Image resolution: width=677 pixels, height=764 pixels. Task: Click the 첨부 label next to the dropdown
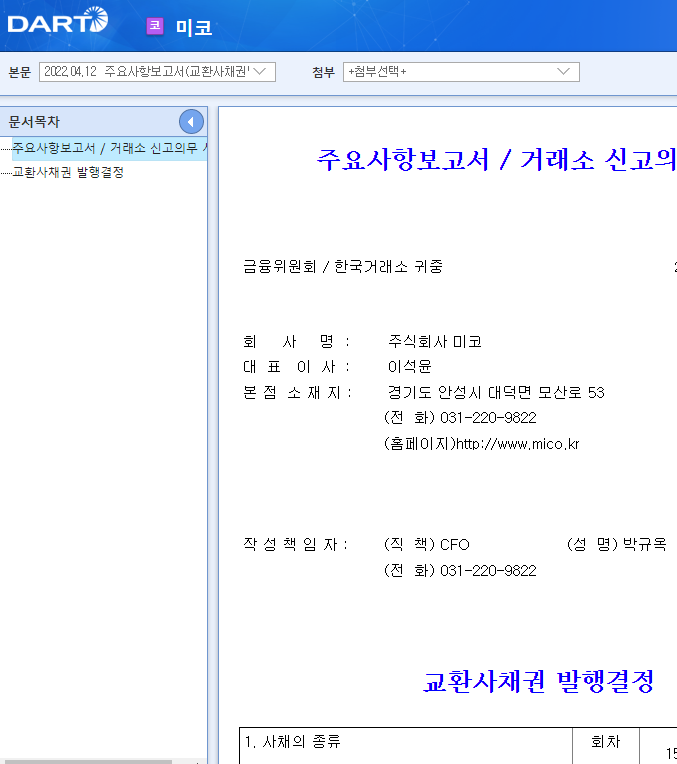(324, 72)
